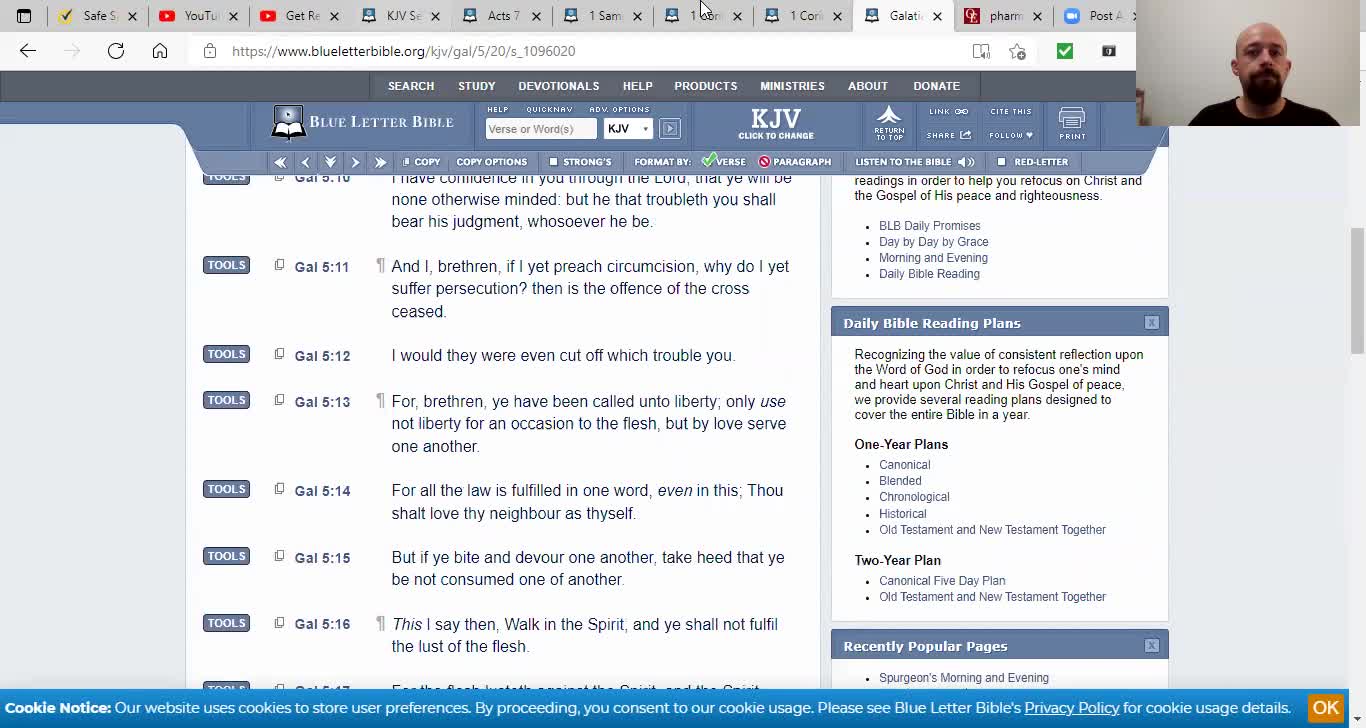The width and height of the screenshot is (1366, 728).
Task: Go to browser home page icon
Action: [x=160, y=51]
